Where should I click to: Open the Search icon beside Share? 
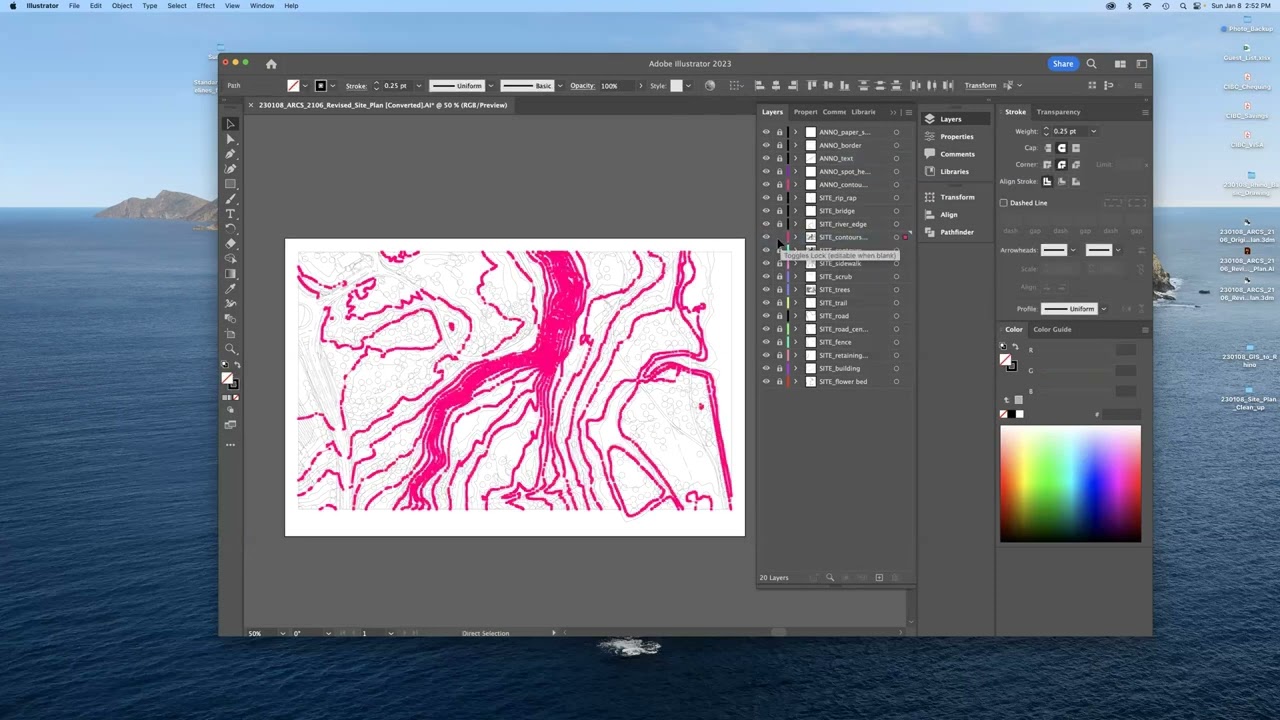tap(1091, 64)
